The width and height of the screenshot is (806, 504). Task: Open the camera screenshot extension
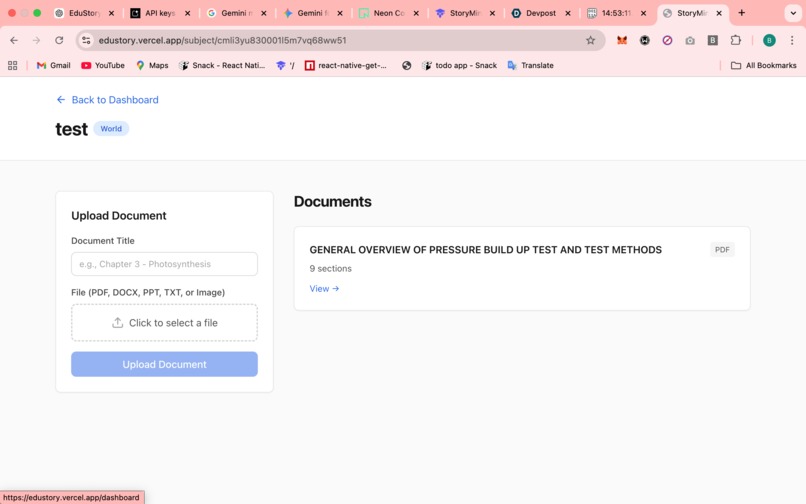(690, 40)
